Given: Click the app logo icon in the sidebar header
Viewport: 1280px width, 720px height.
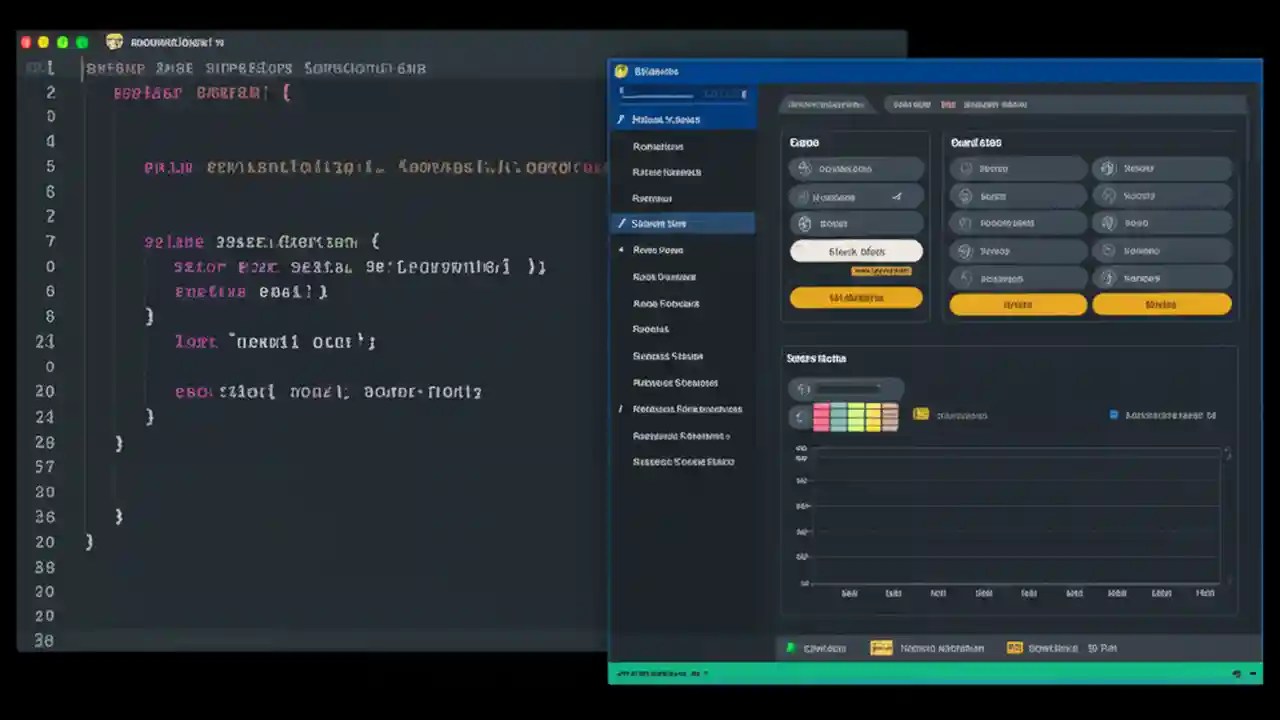Looking at the screenshot, I should pyautogui.click(x=621, y=71).
